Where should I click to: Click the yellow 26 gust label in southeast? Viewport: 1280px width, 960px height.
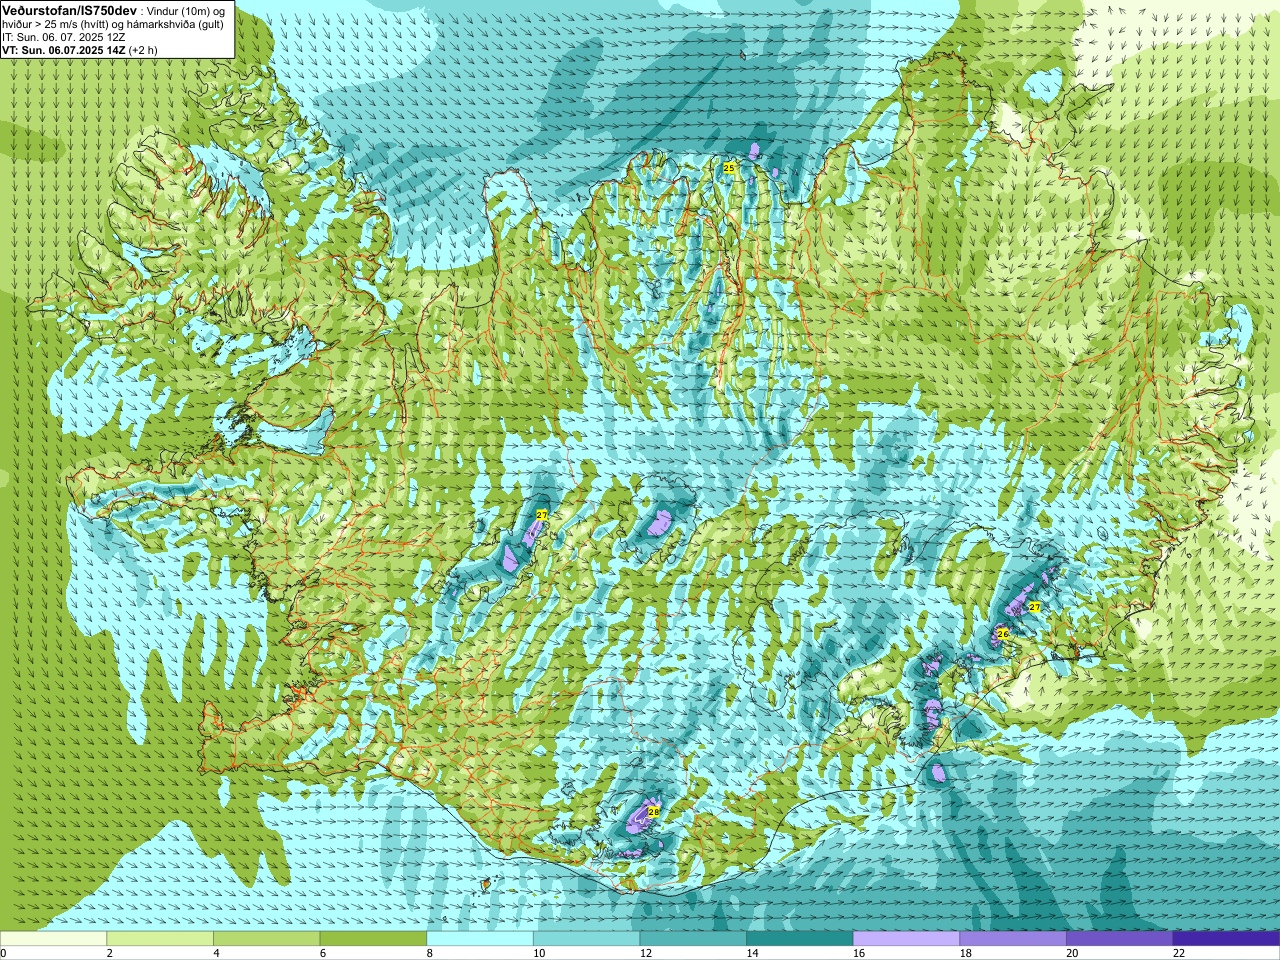(x=1003, y=634)
